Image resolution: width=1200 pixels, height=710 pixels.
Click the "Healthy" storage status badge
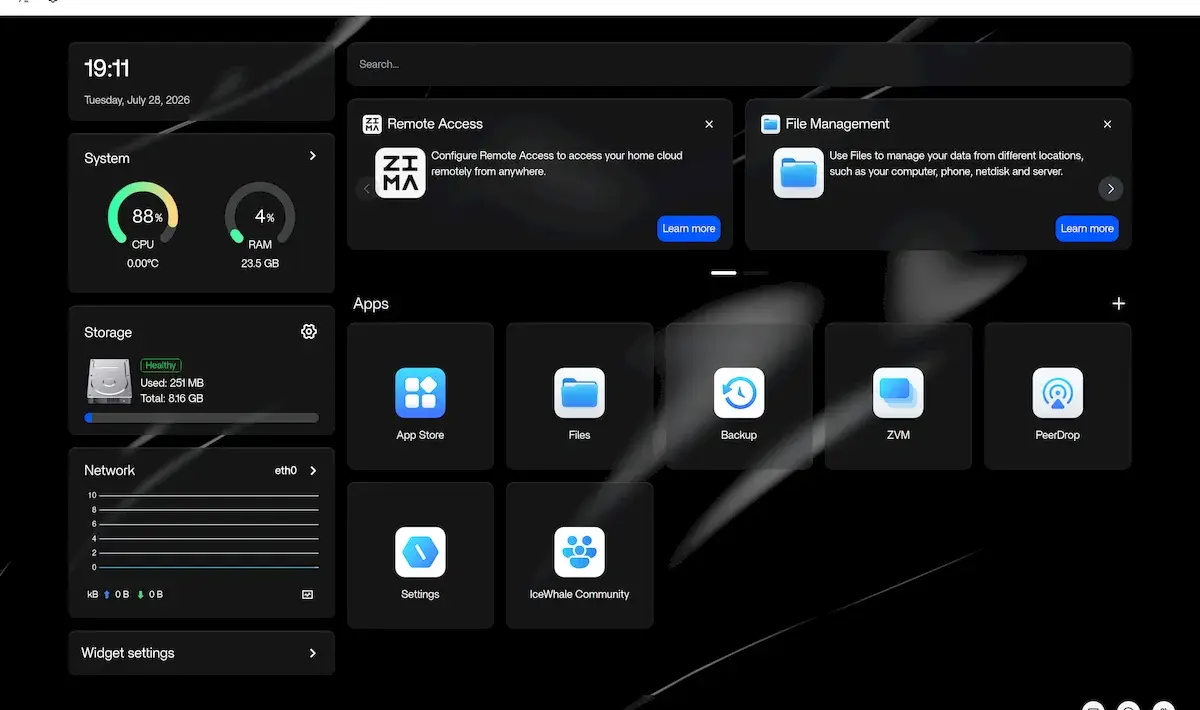click(x=161, y=366)
